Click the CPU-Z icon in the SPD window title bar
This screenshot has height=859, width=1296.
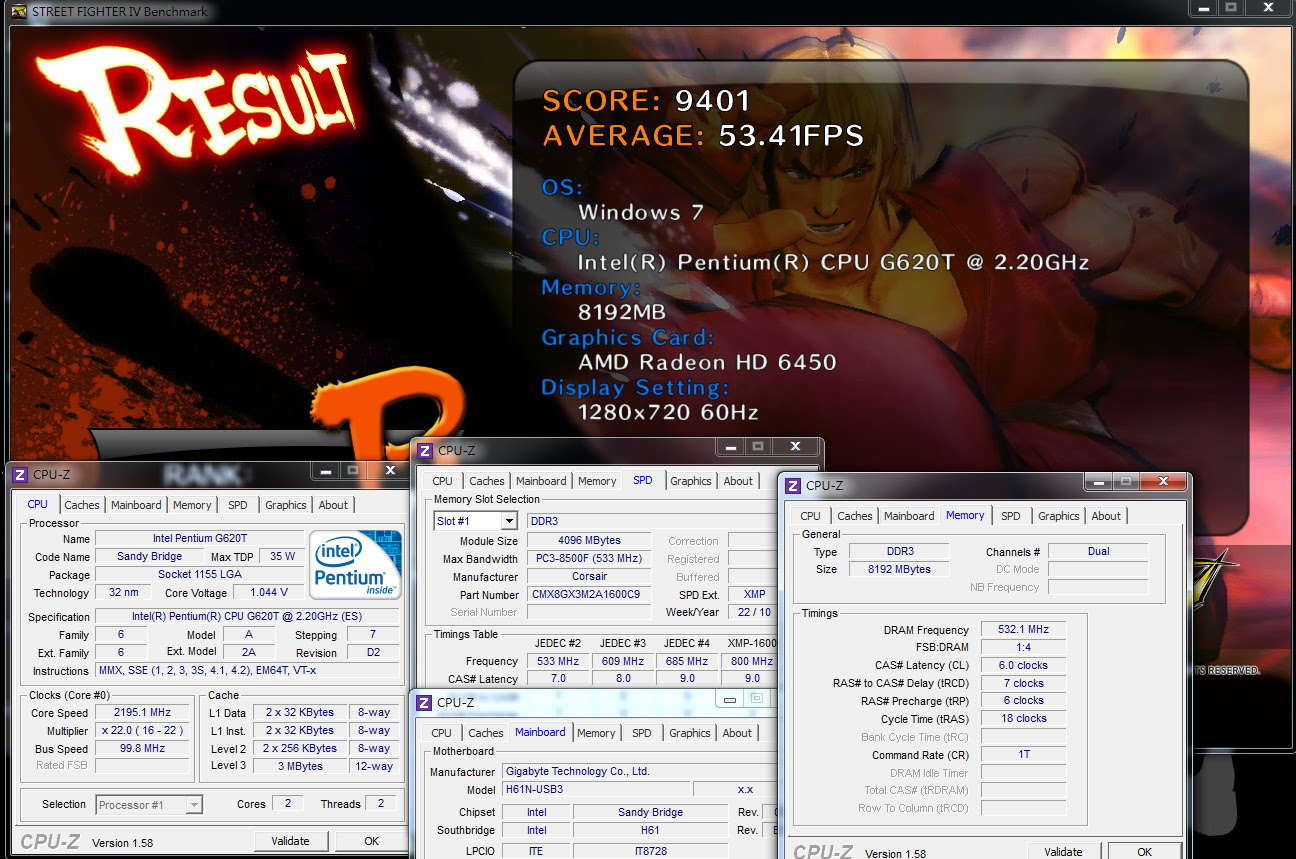(x=425, y=451)
